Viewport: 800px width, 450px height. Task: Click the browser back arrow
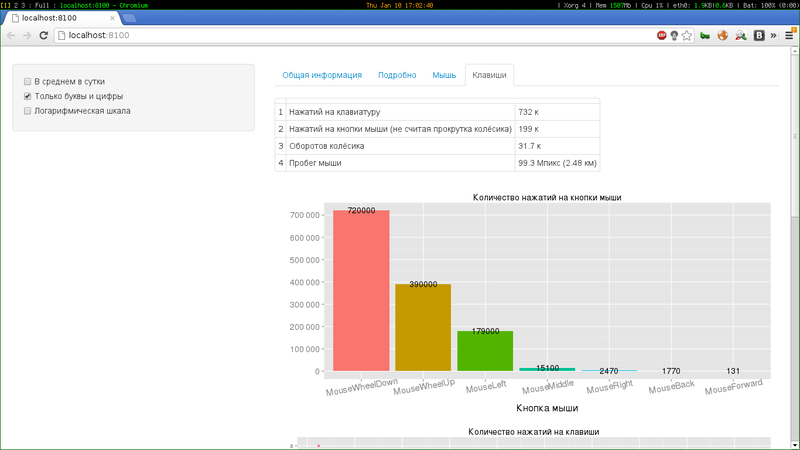(11, 35)
